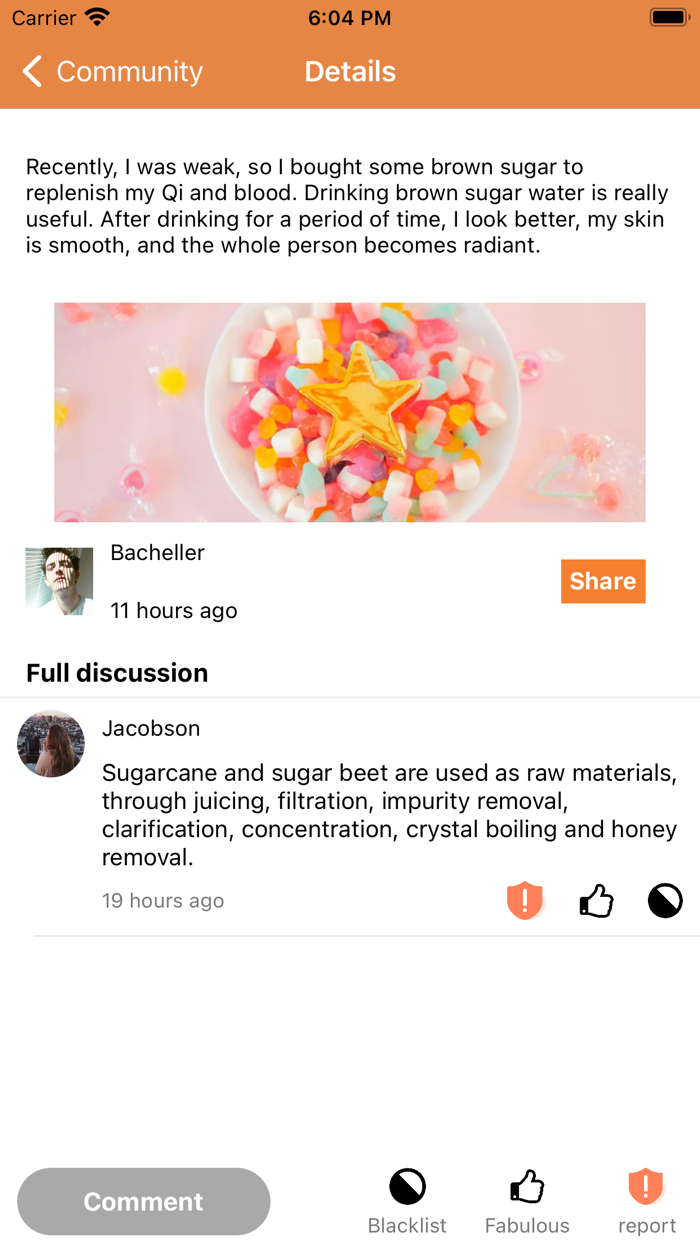The image size is (700, 1244).
Task: Tap the brown sugar post text
Action: (x=347, y=206)
